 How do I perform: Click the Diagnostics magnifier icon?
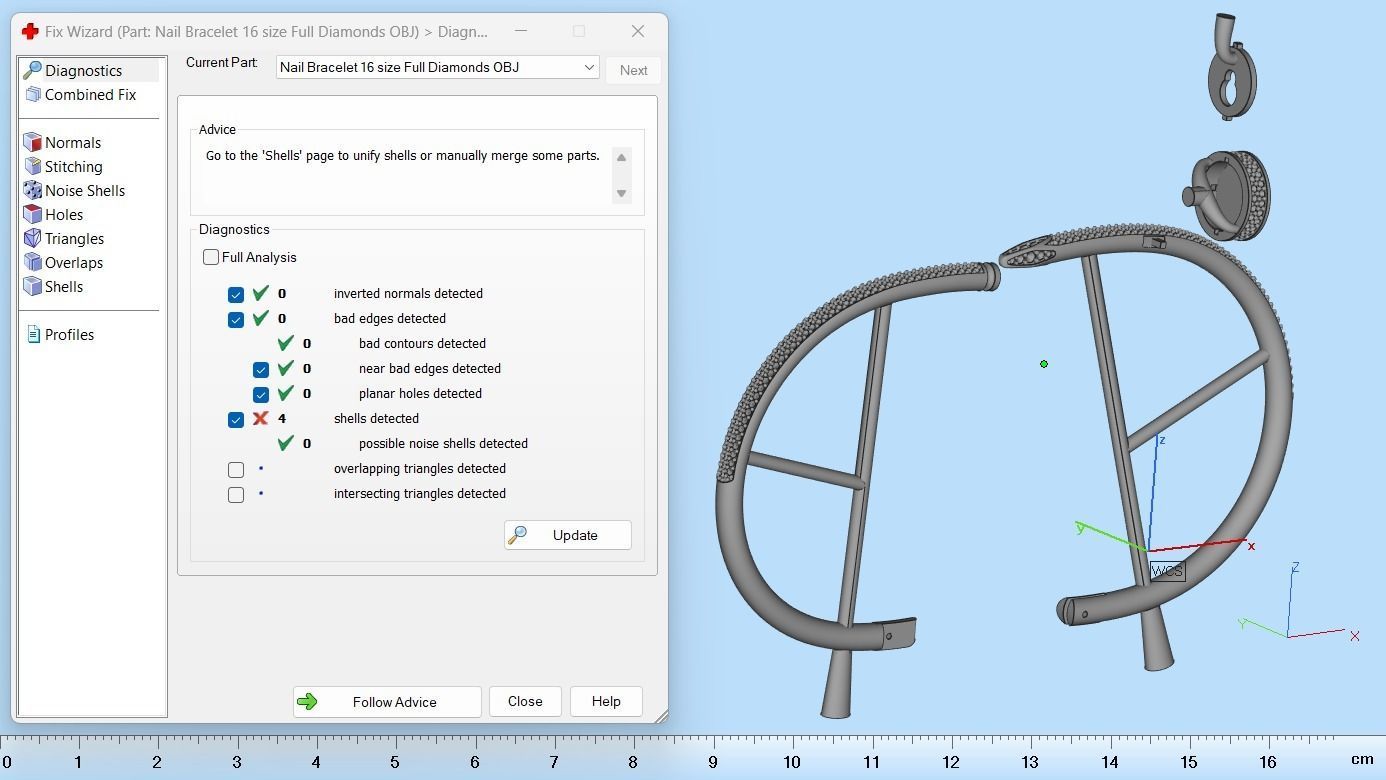32,70
